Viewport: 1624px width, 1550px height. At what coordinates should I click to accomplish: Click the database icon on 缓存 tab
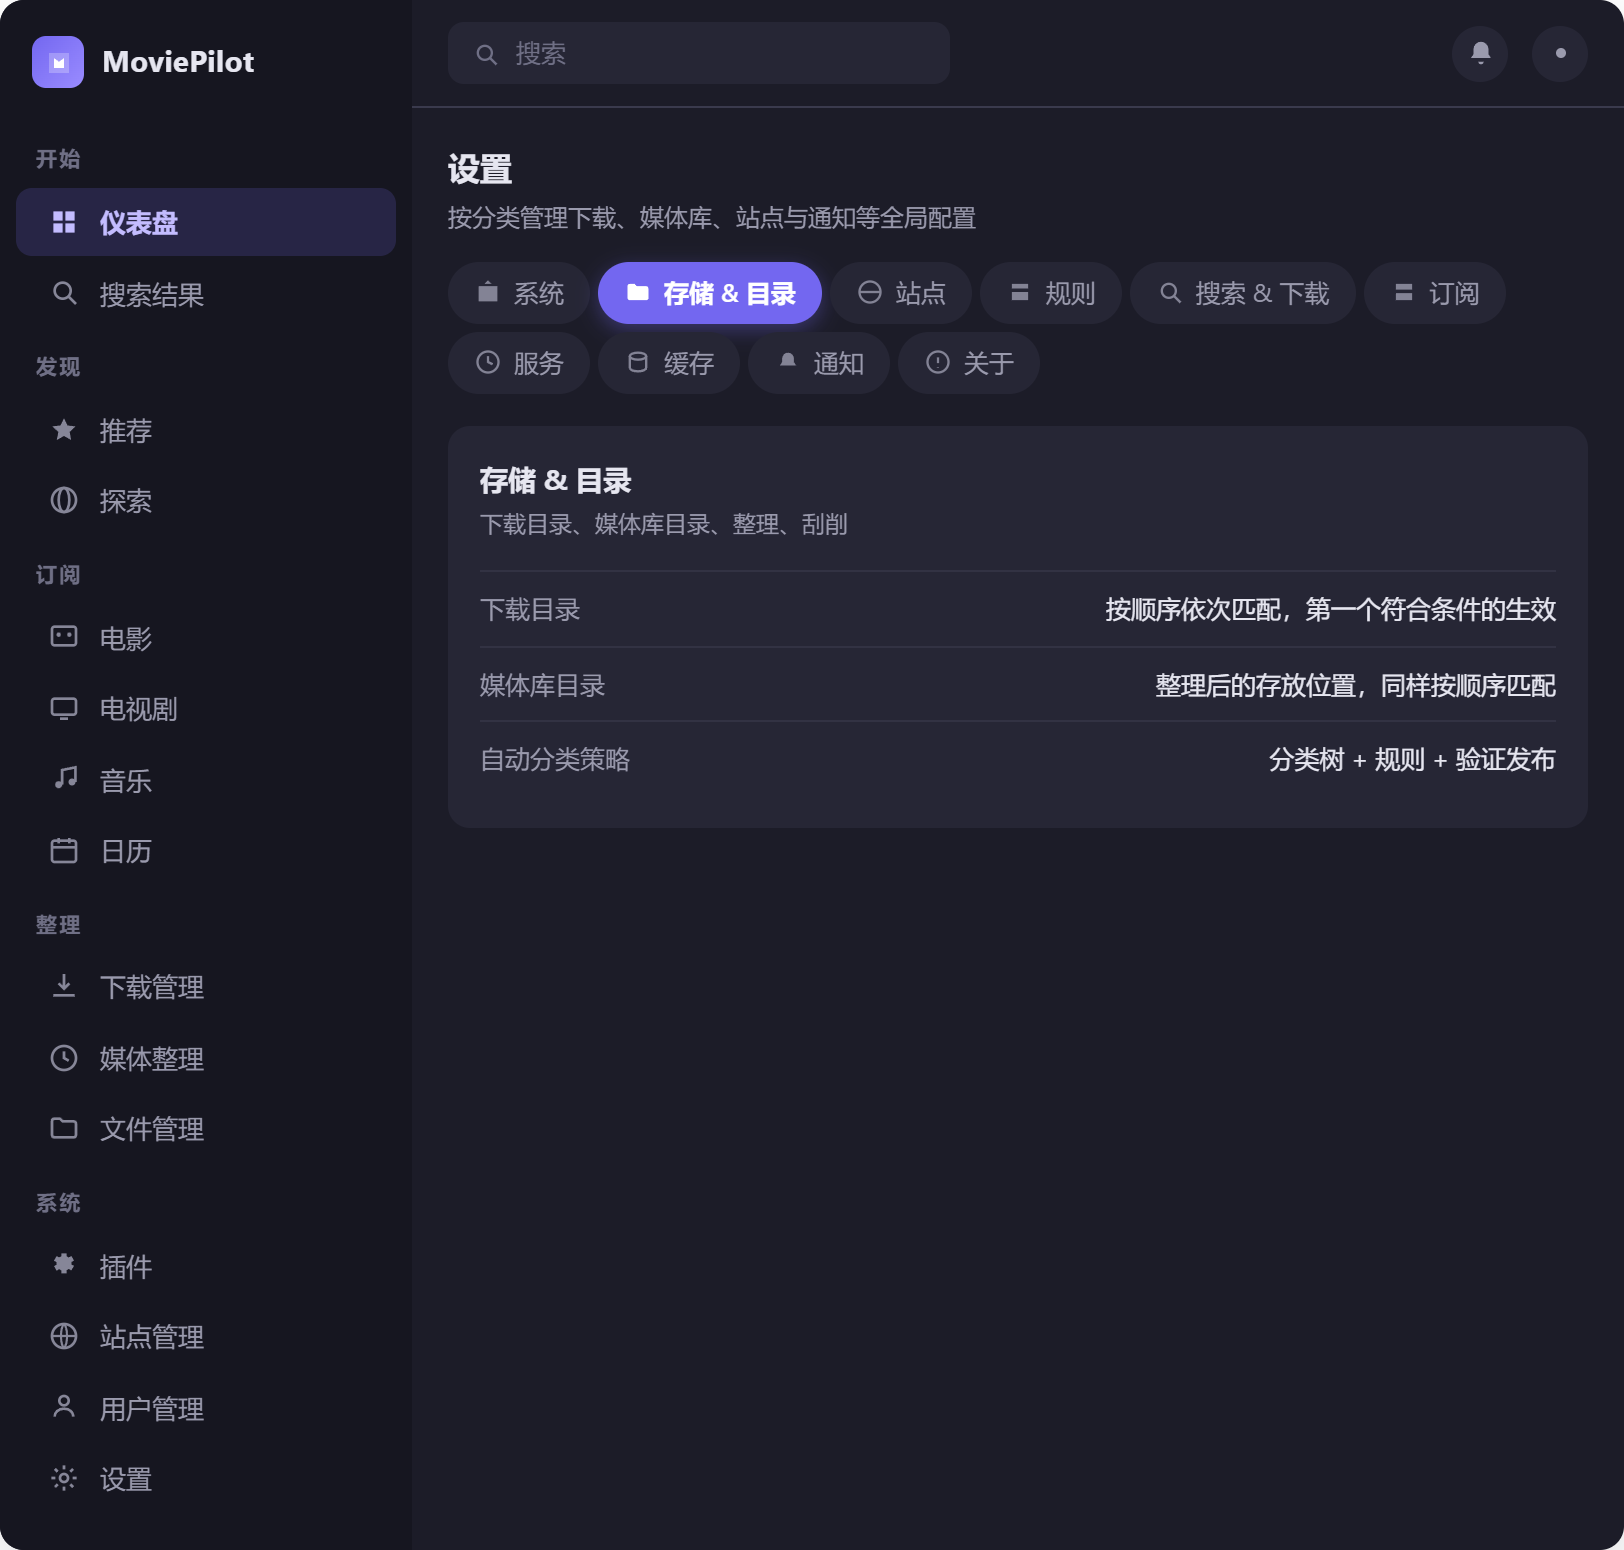pos(638,362)
